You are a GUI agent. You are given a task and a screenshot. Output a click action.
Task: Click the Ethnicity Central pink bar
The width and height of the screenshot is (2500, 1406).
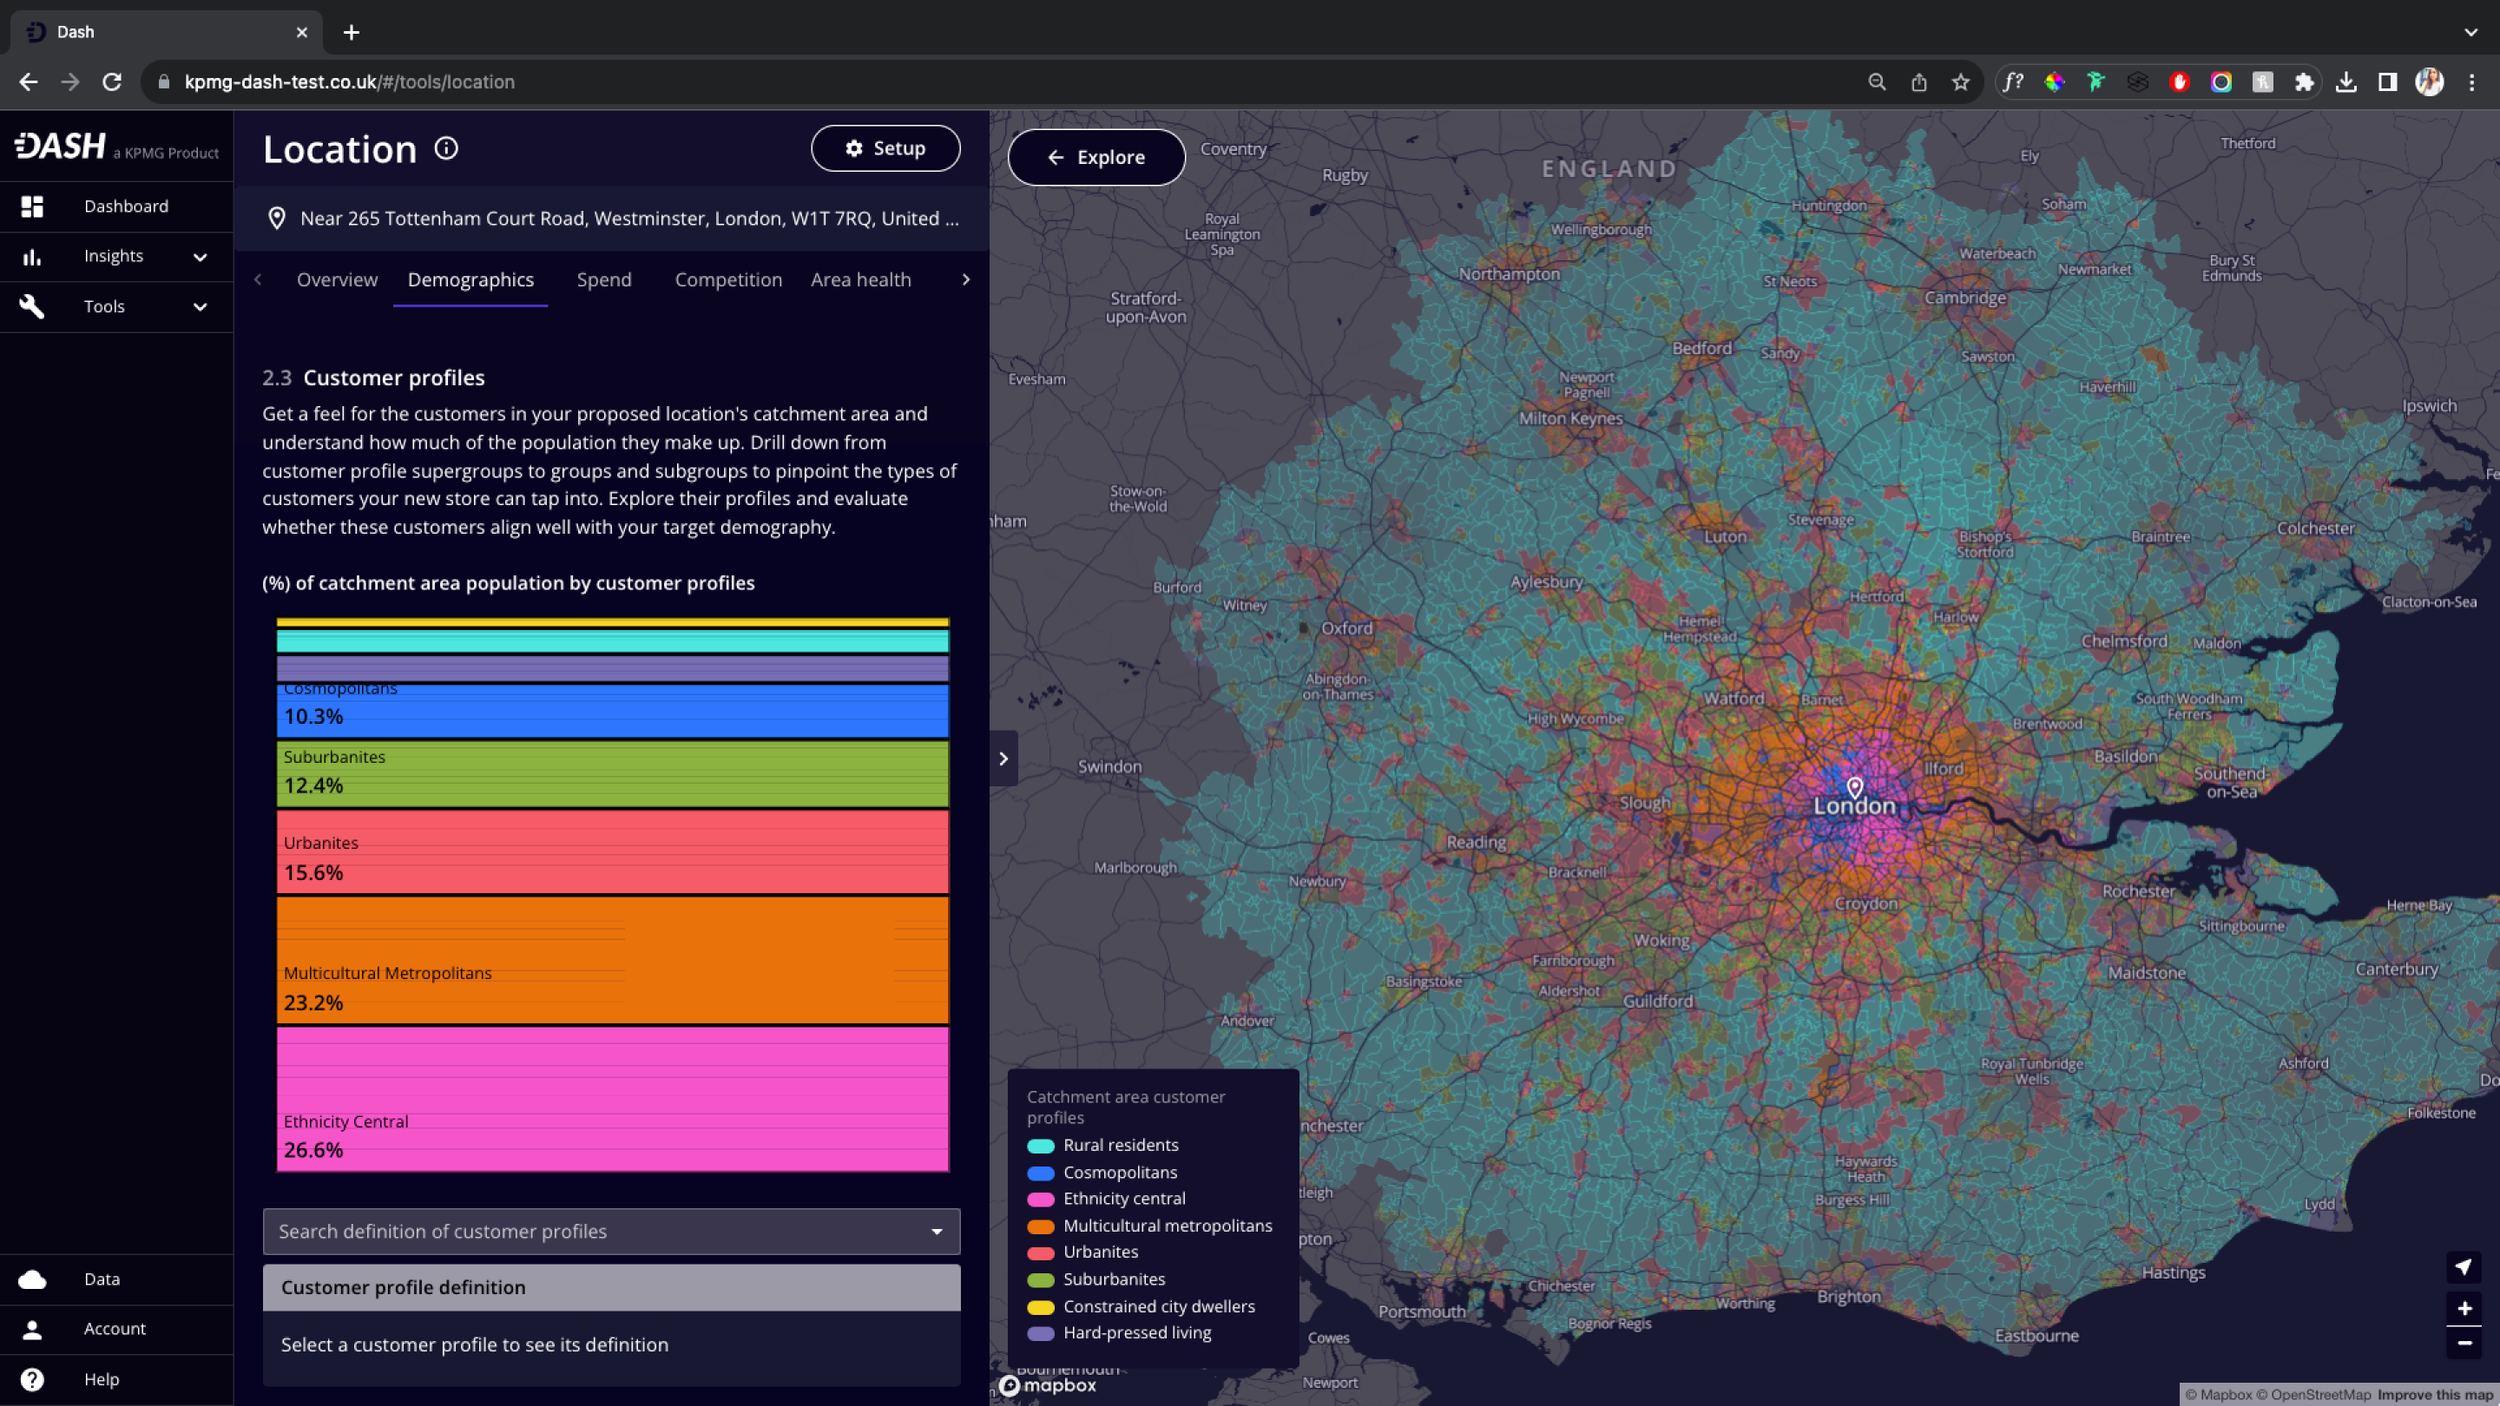pos(612,1098)
